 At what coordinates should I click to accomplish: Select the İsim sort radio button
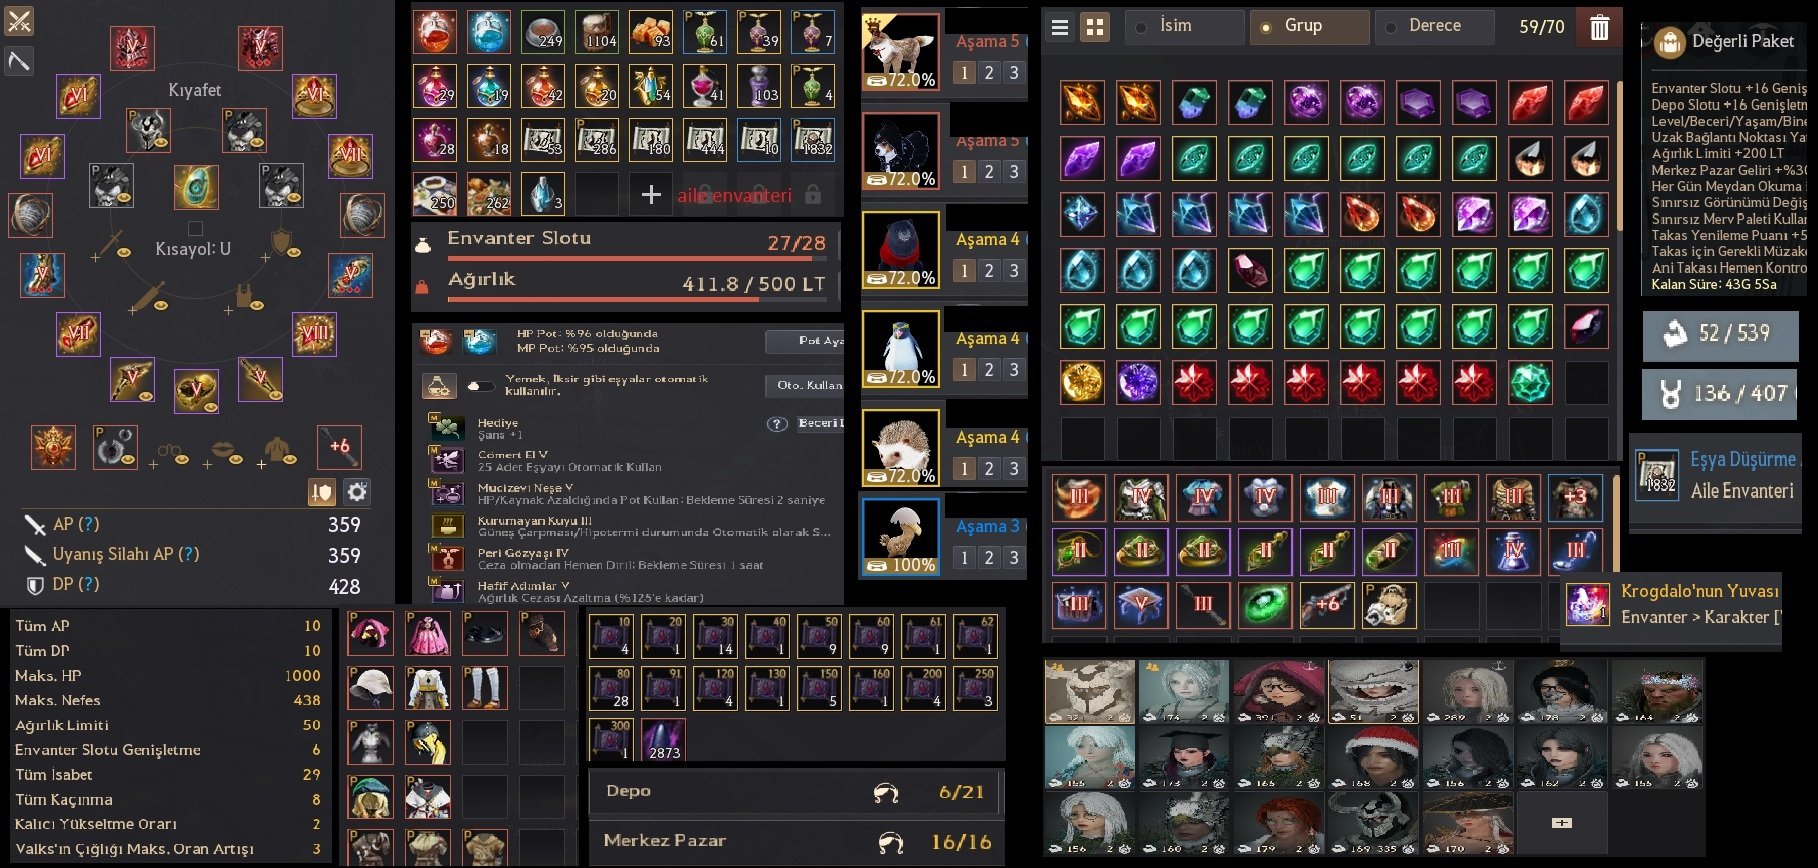coord(1141,28)
